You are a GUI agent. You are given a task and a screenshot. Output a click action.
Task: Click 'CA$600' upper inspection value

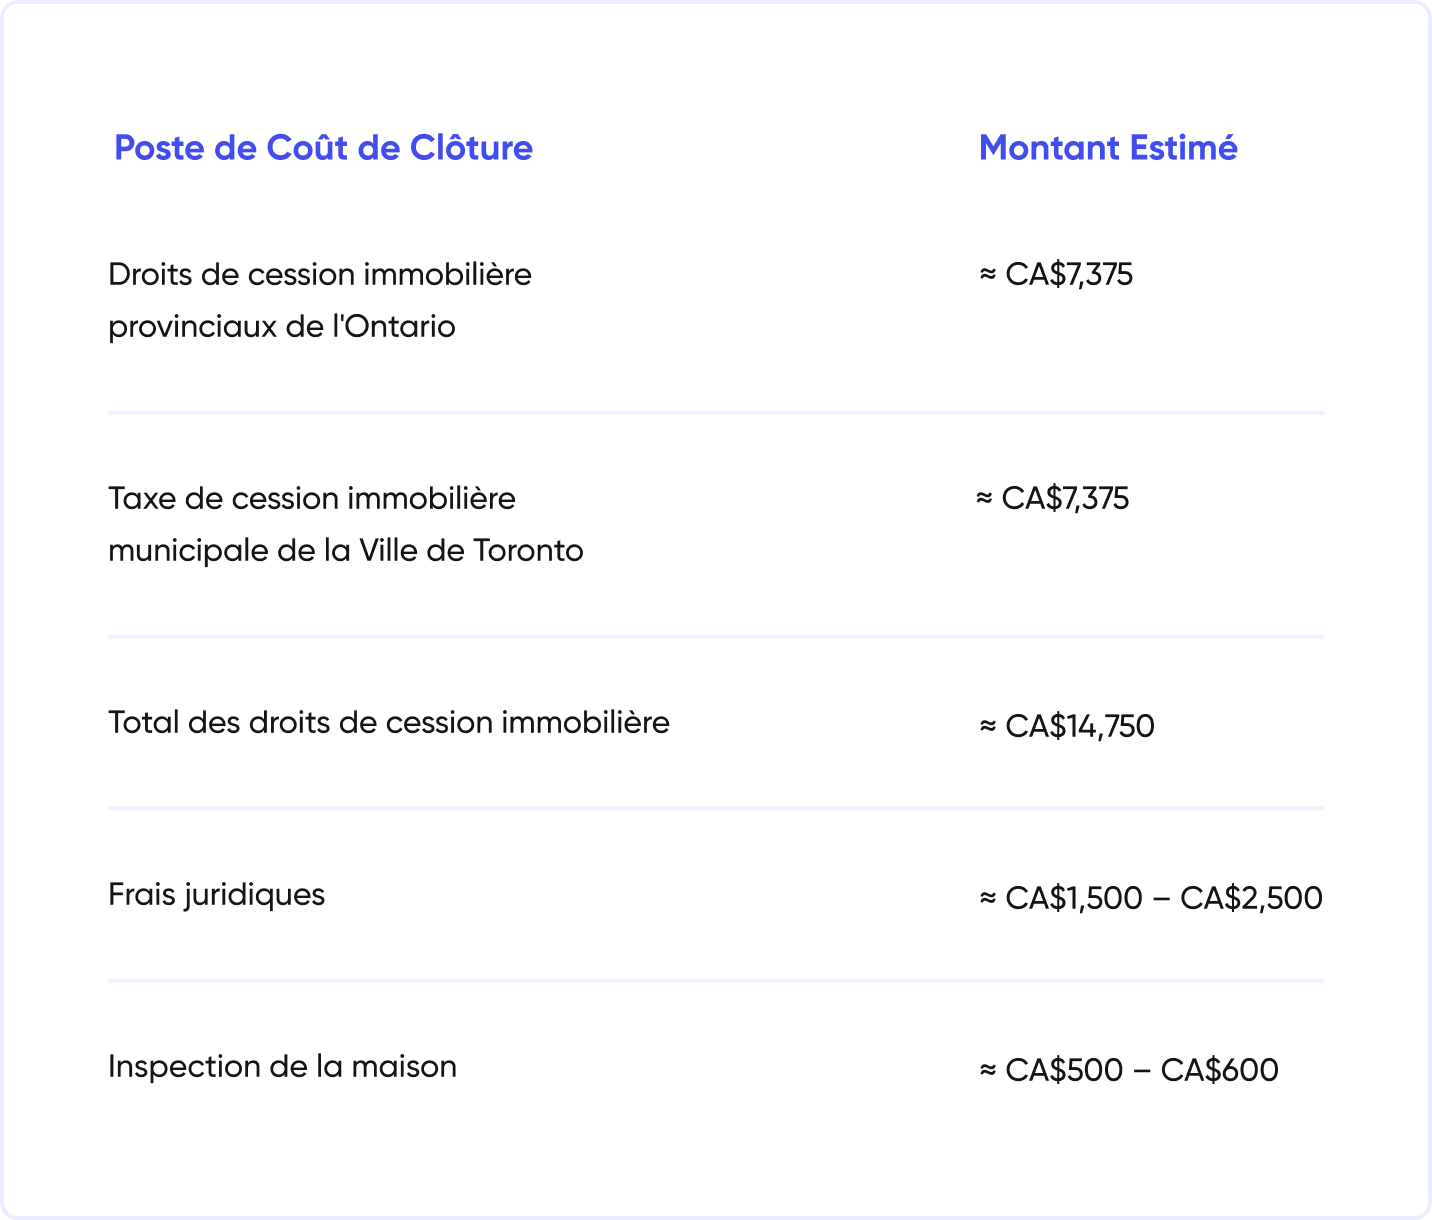1219,1071
